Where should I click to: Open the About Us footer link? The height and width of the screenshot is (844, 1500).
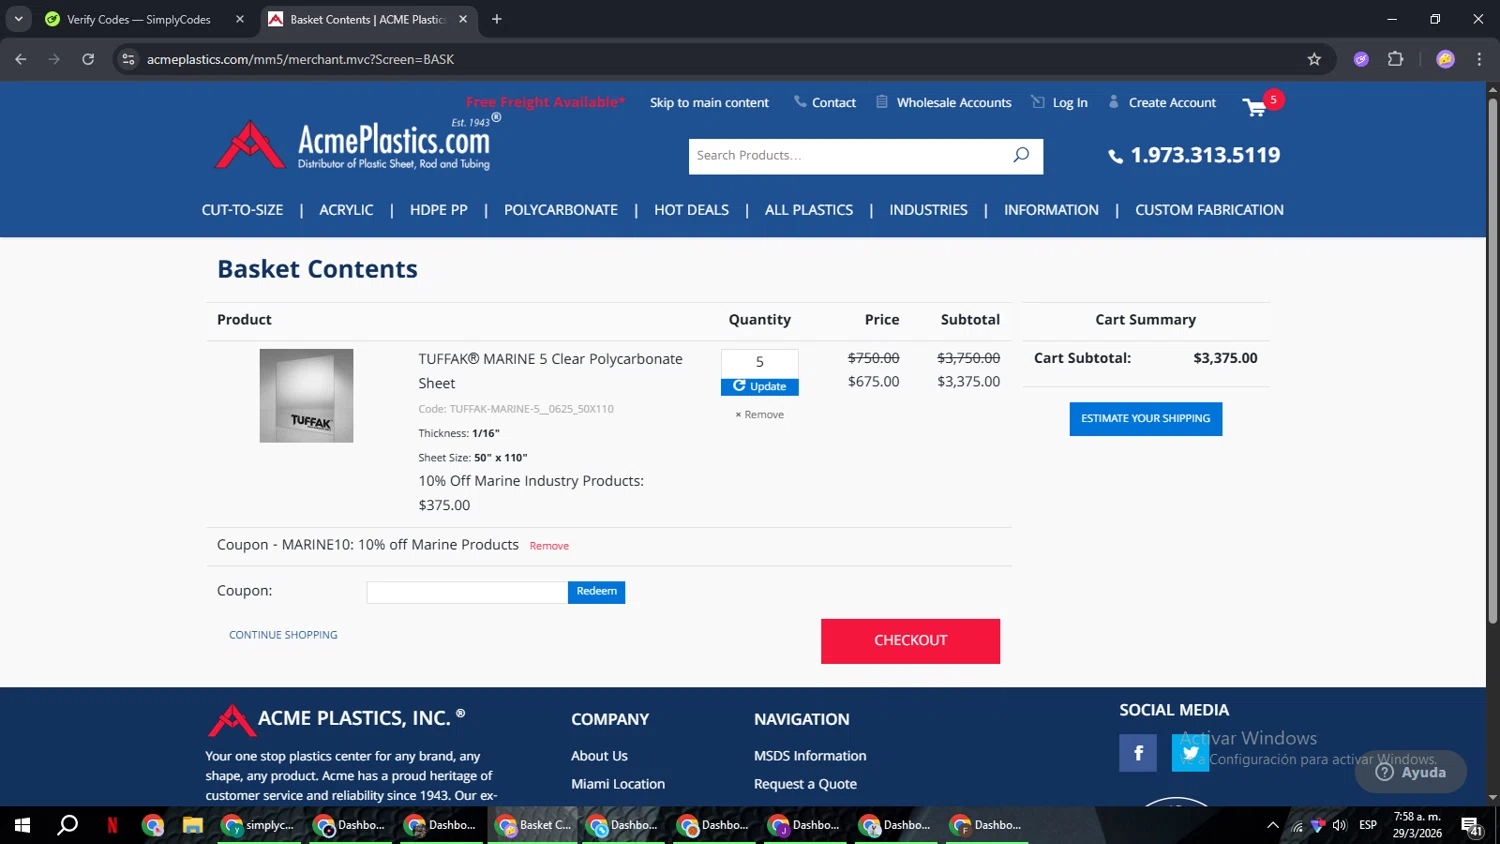pos(599,756)
